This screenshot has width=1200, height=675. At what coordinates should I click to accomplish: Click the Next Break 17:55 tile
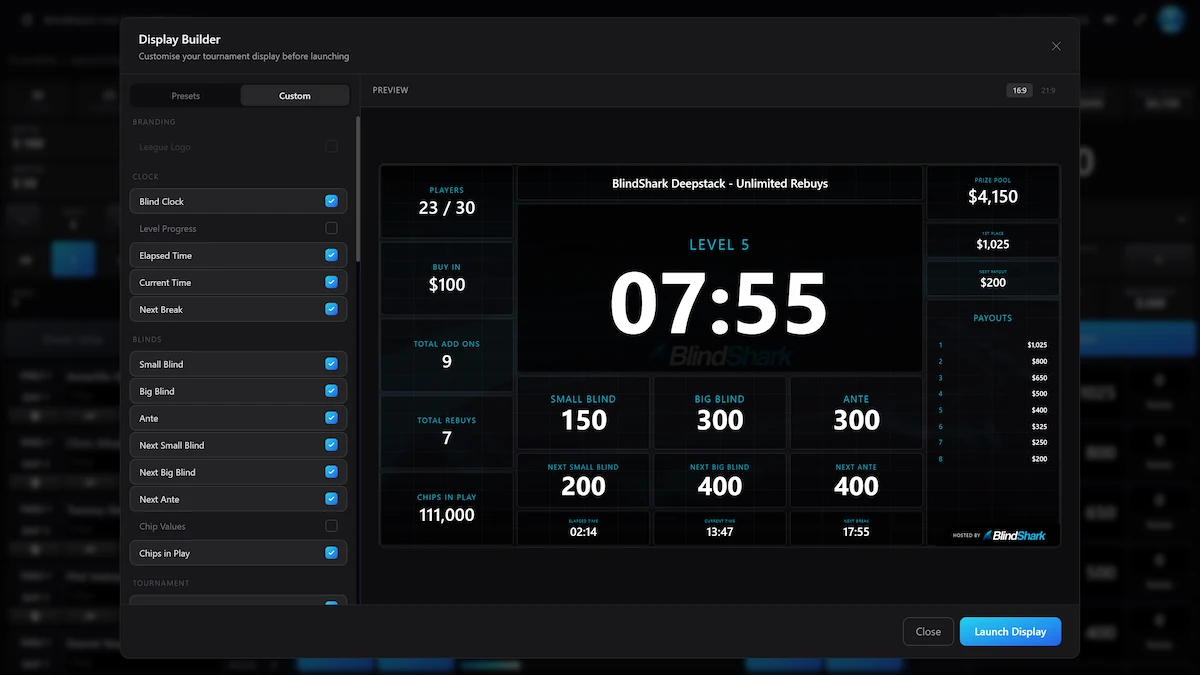856,528
